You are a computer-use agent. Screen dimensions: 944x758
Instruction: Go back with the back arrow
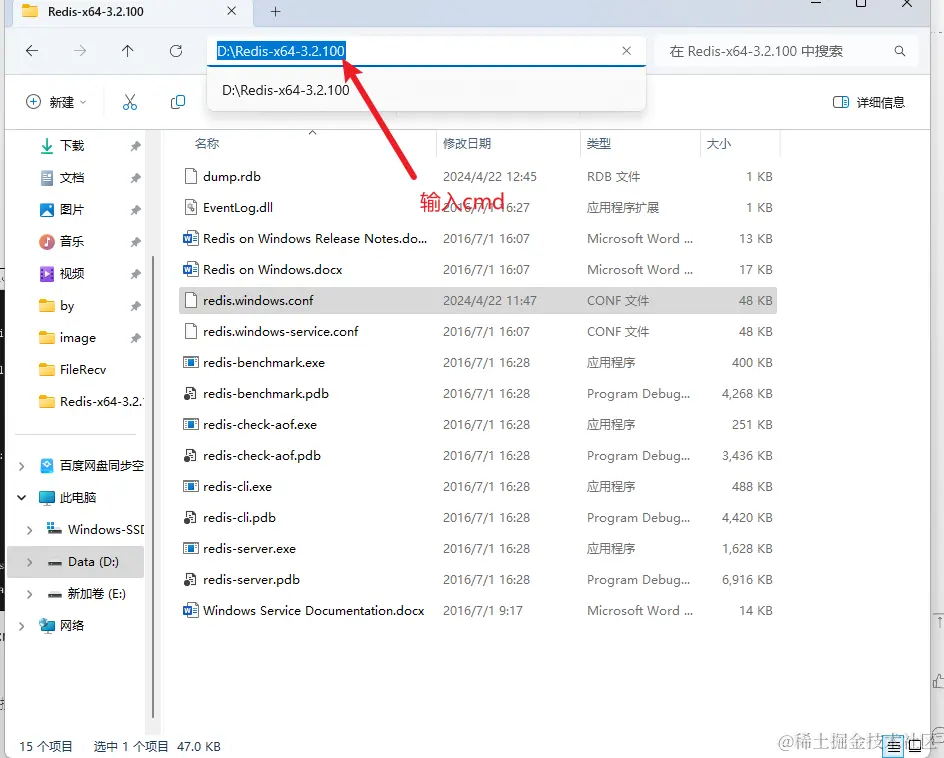pyautogui.click(x=32, y=51)
